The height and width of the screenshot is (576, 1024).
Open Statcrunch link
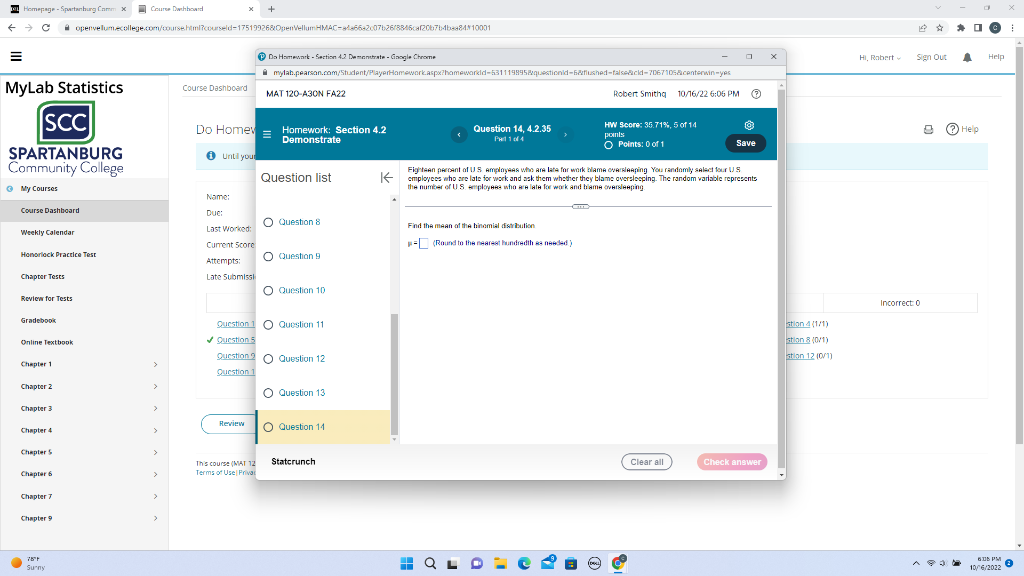[x=293, y=462]
